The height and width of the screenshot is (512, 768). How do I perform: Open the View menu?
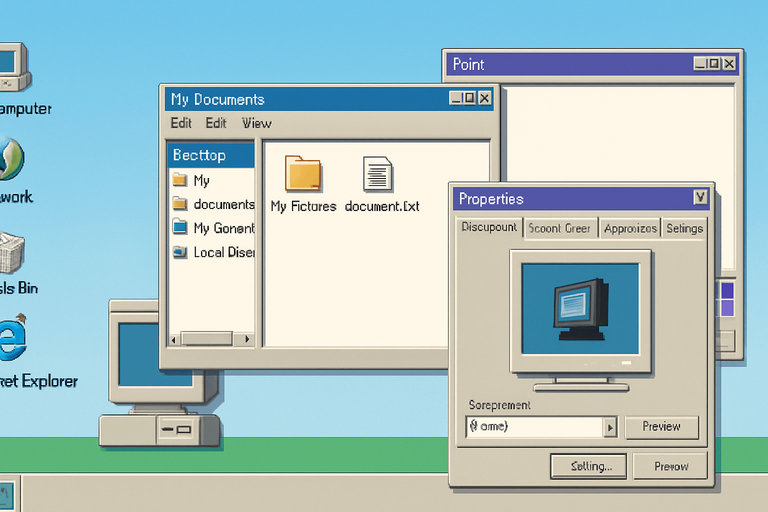[256, 123]
